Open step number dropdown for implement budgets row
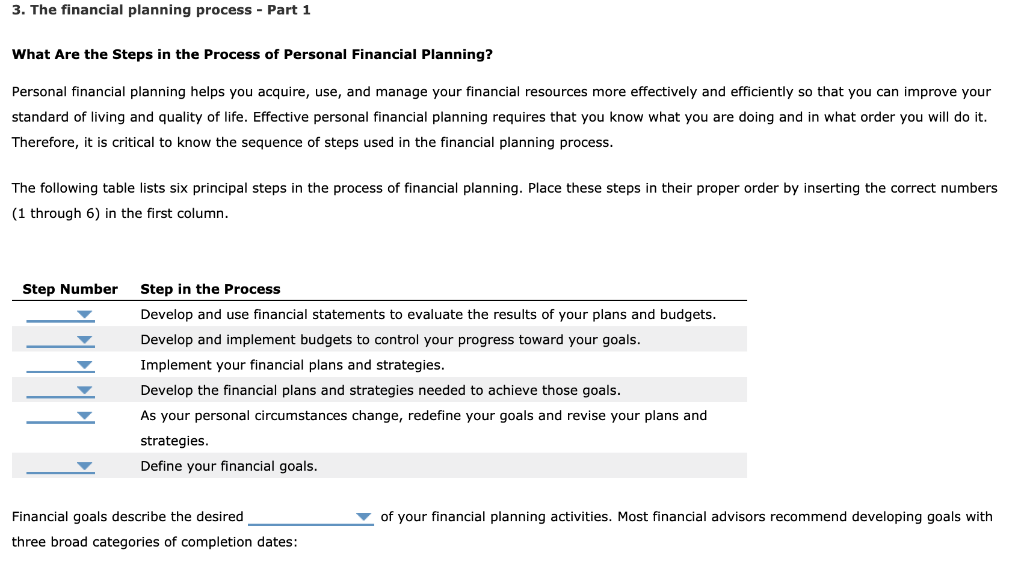The image size is (1024, 573). (x=60, y=340)
